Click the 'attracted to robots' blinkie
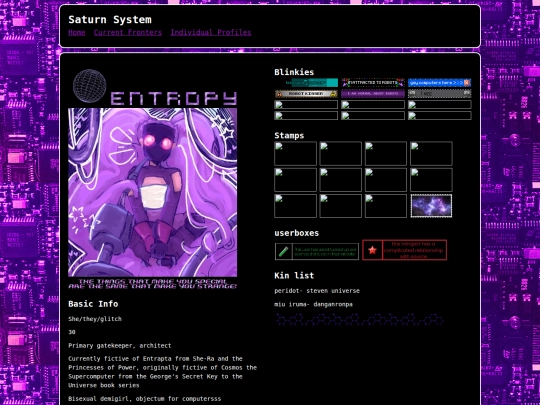The image size is (540, 405). 373,83
